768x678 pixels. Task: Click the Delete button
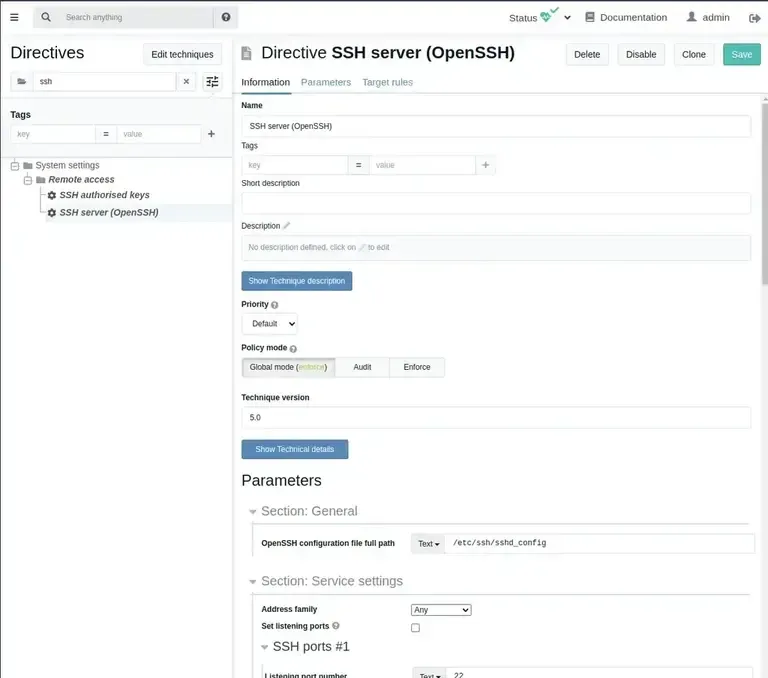[x=587, y=54]
